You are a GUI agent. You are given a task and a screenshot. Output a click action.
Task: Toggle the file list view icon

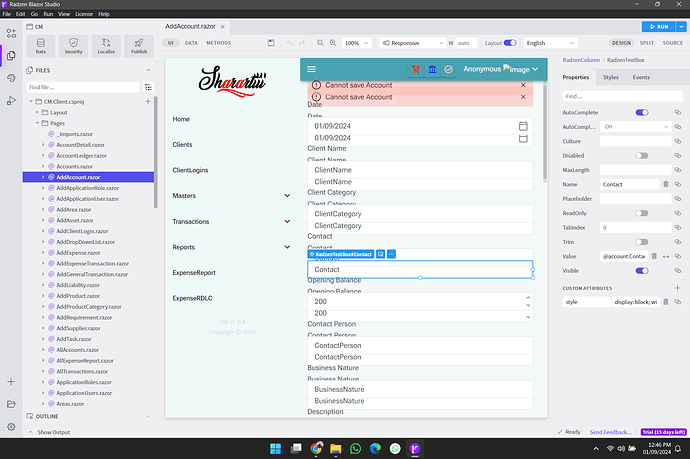pos(148,87)
